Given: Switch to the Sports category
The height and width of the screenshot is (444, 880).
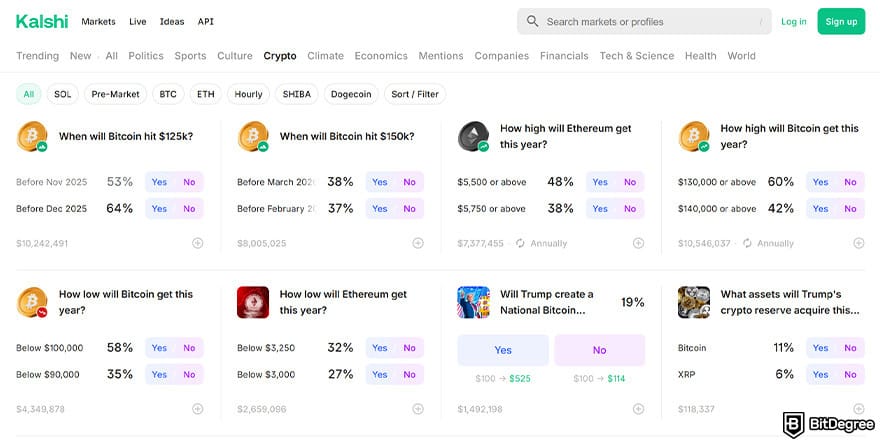Looking at the screenshot, I should click(x=190, y=56).
